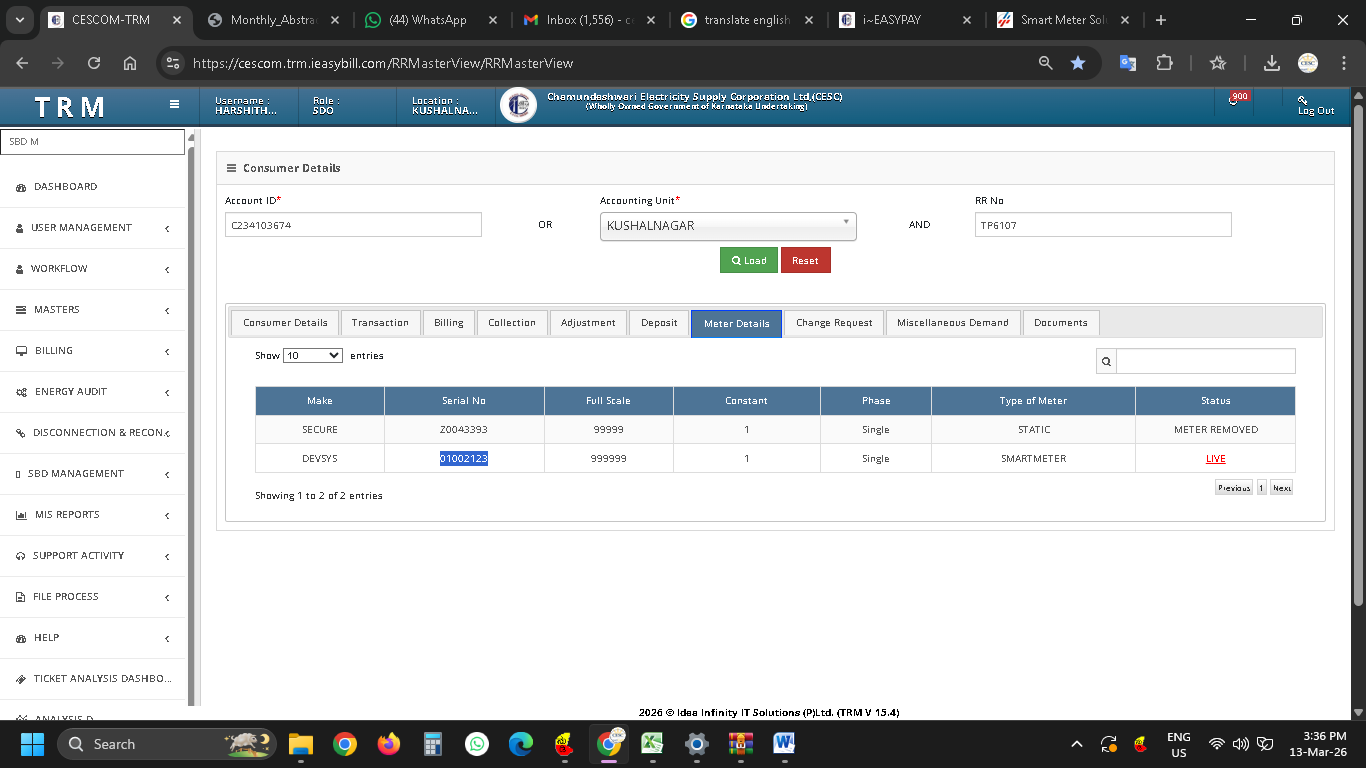The height and width of the screenshot is (768, 1366).
Task: Bookmark this page with the star icon
Action: (x=1077, y=63)
